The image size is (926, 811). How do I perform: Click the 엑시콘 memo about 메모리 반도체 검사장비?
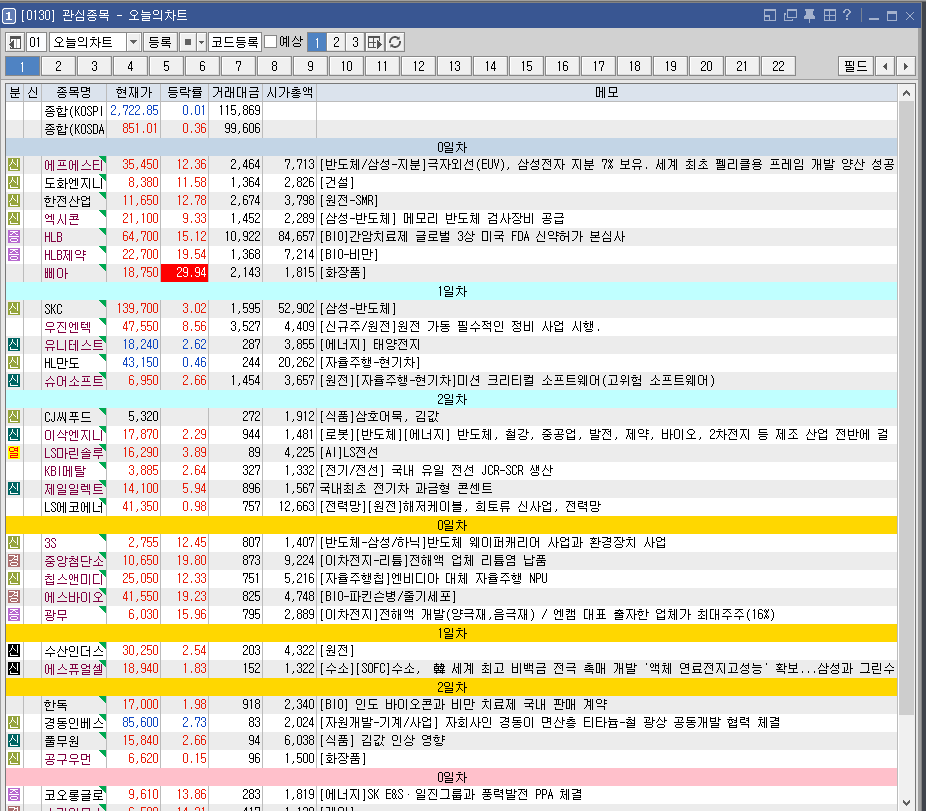point(442,219)
